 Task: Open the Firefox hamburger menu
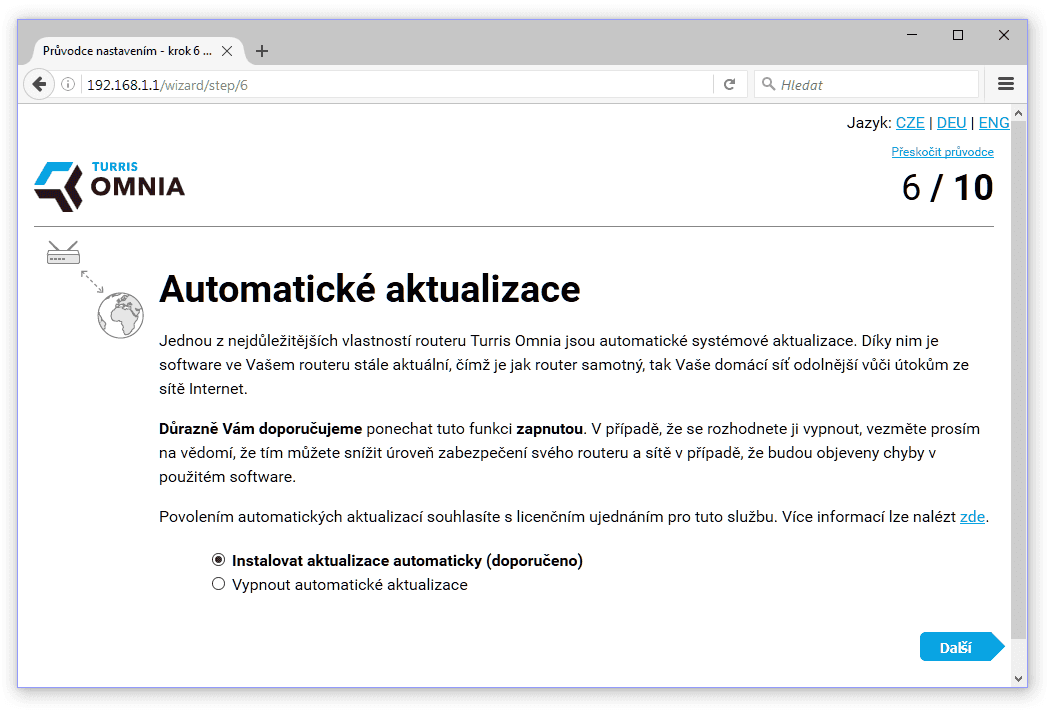click(x=1006, y=84)
